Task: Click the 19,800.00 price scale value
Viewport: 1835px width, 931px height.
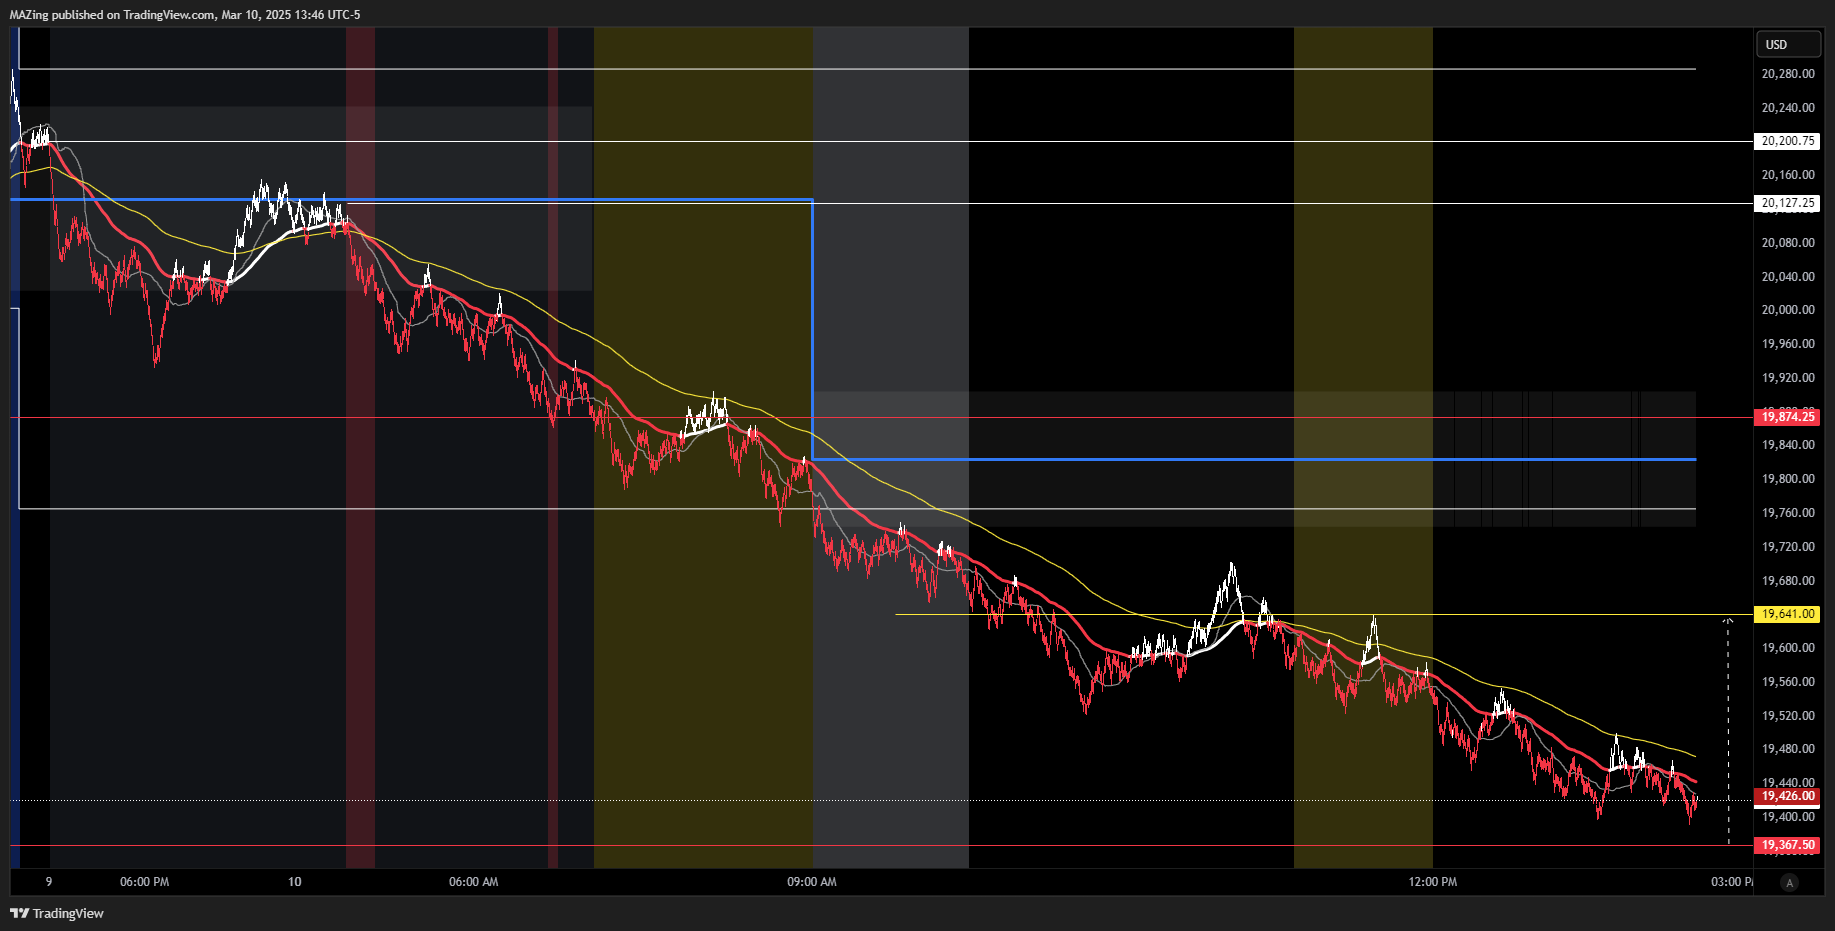Action: 1788,479
